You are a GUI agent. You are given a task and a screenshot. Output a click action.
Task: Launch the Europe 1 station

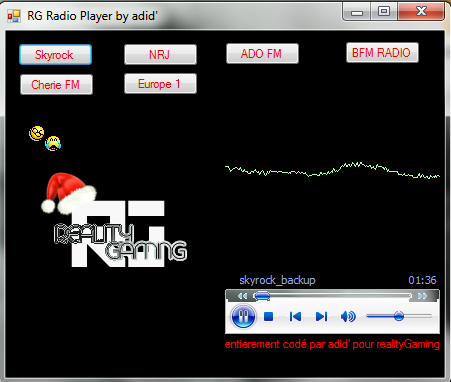click(160, 84)
